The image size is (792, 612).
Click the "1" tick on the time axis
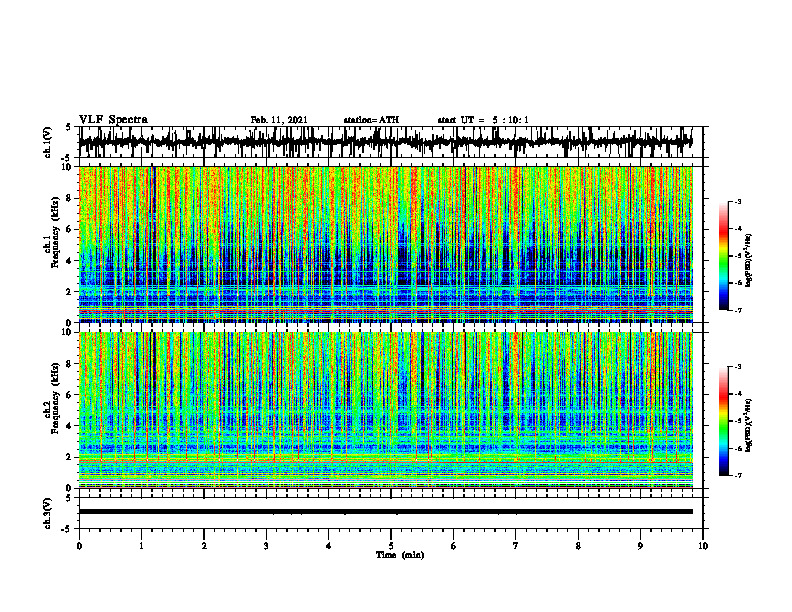coord(141,546)
